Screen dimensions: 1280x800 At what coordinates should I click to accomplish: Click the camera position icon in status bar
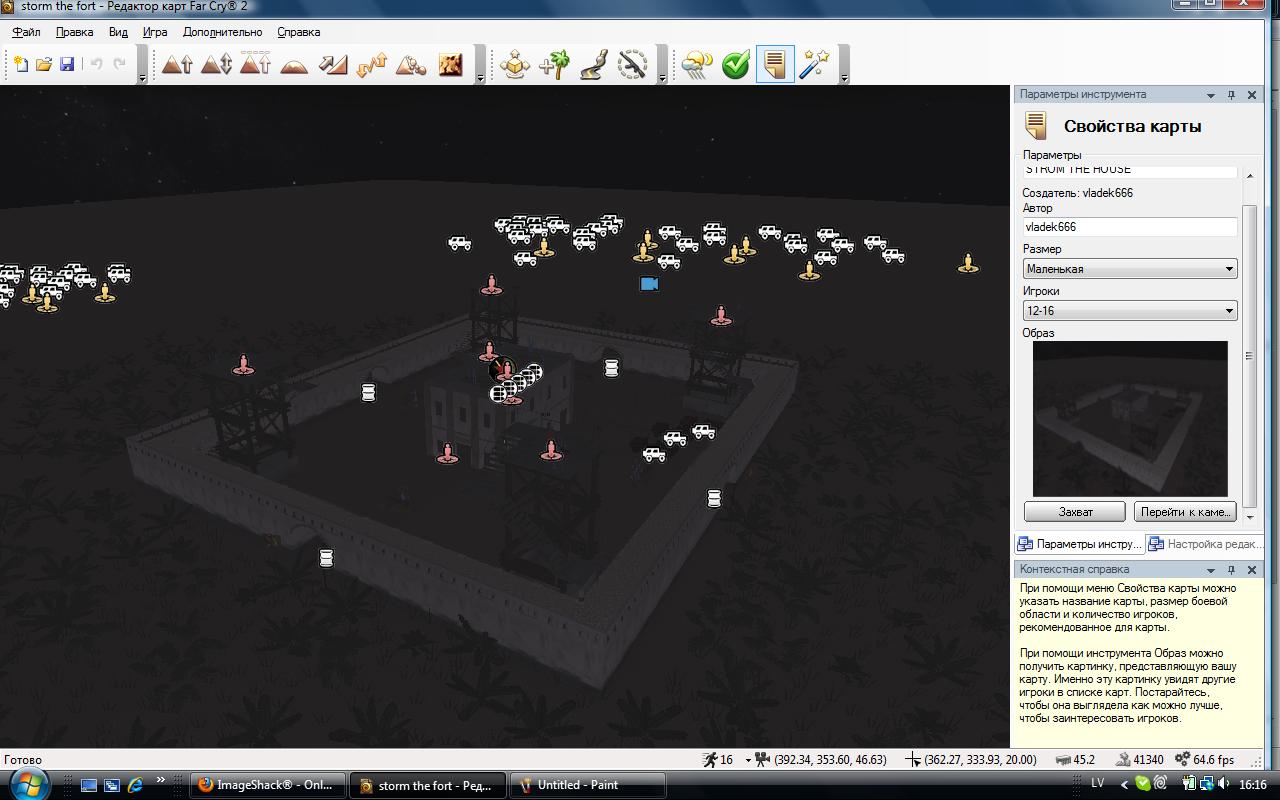762,760
